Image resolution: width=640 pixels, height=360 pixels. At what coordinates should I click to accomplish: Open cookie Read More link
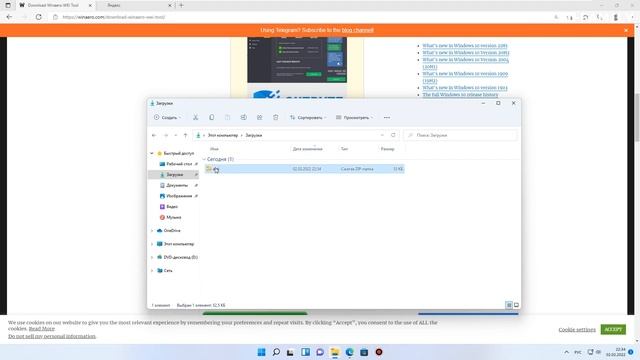(x=42, y=329)
